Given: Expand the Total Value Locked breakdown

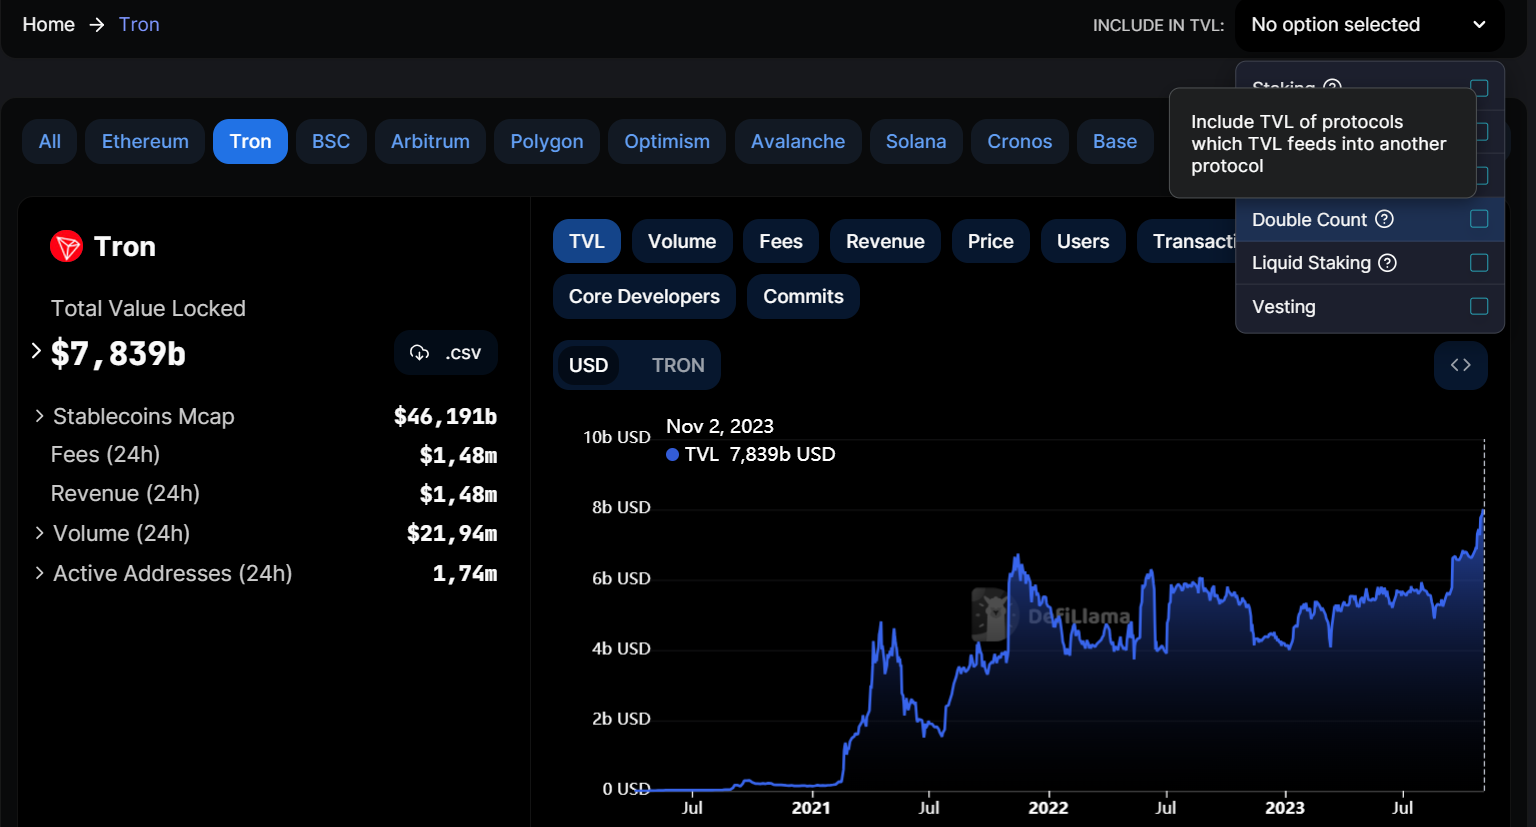Looking at the screenshot, I should pos(36,350).
